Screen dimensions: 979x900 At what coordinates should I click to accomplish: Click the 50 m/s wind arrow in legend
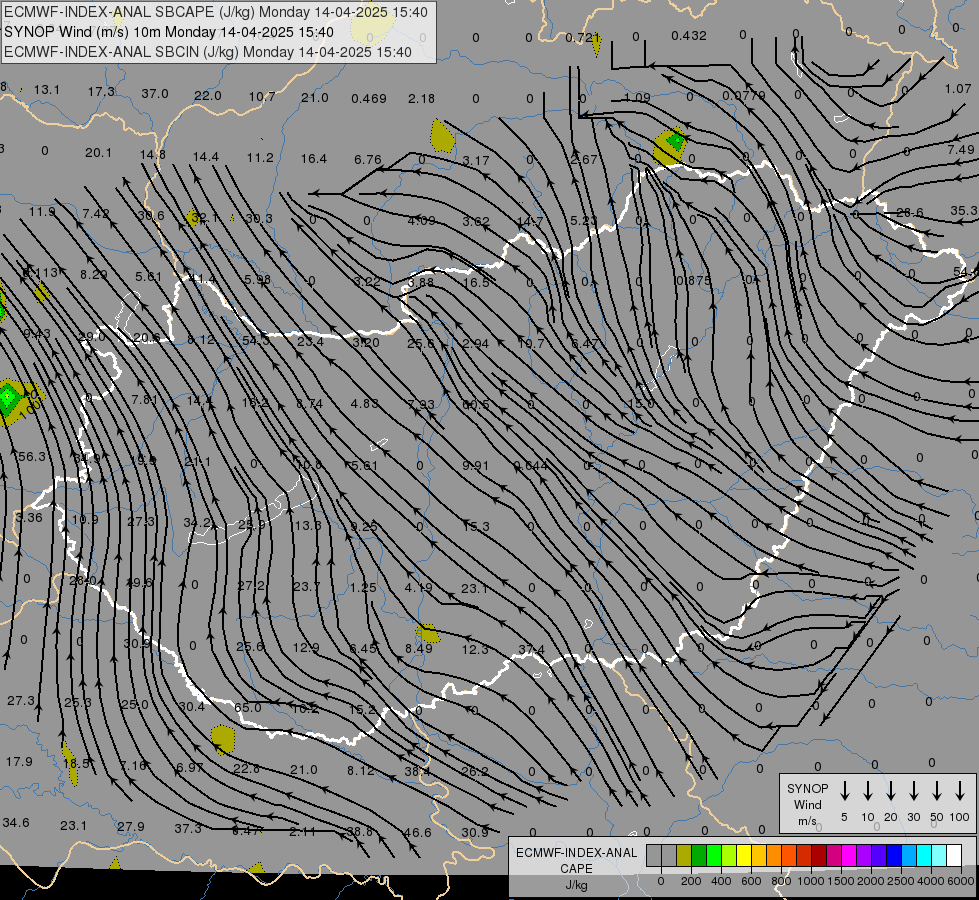937,791
